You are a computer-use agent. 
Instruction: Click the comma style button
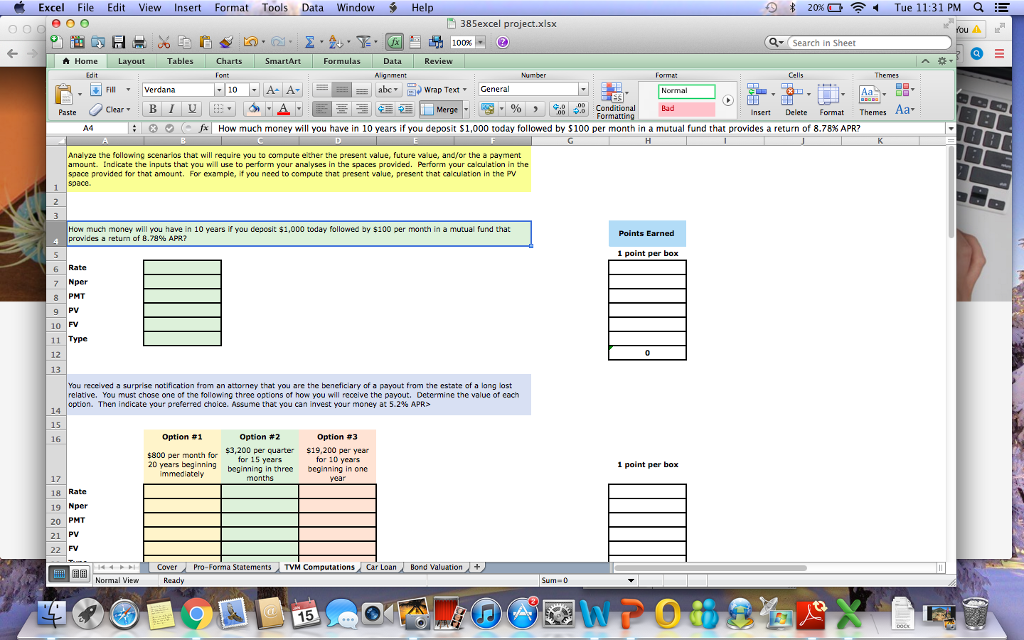[x=535, y=108]
